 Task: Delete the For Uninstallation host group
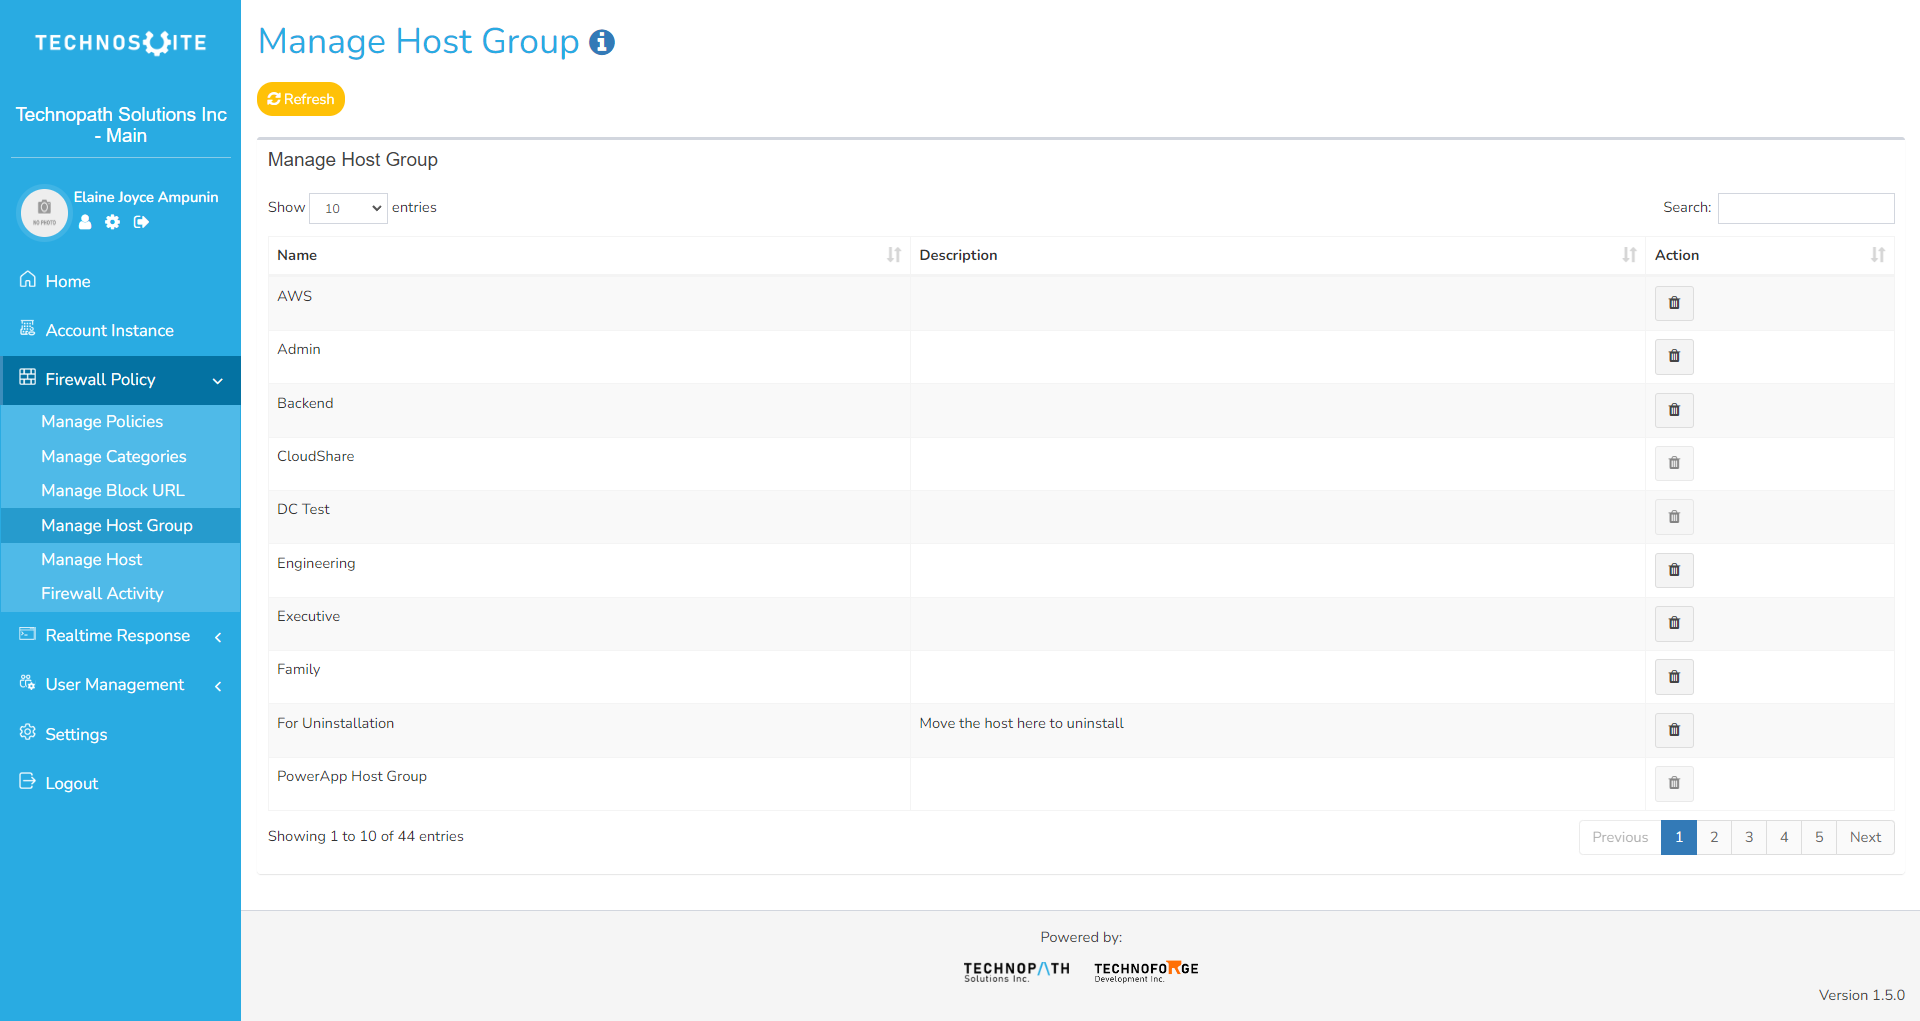click(x=1673, y=730)
